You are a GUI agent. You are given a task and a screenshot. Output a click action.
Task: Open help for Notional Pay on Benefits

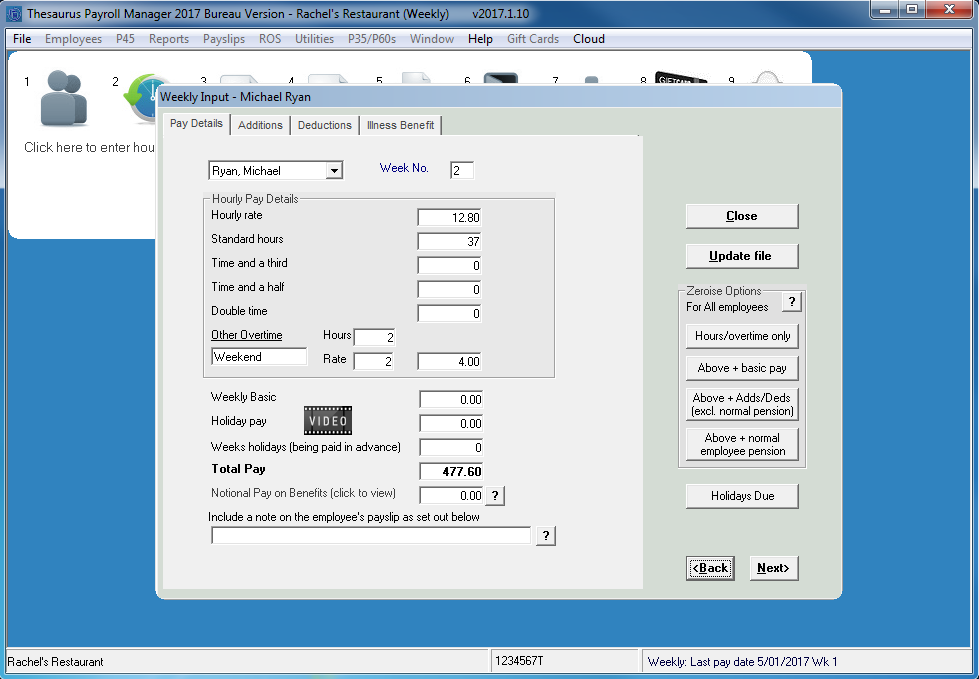(495, 496)
